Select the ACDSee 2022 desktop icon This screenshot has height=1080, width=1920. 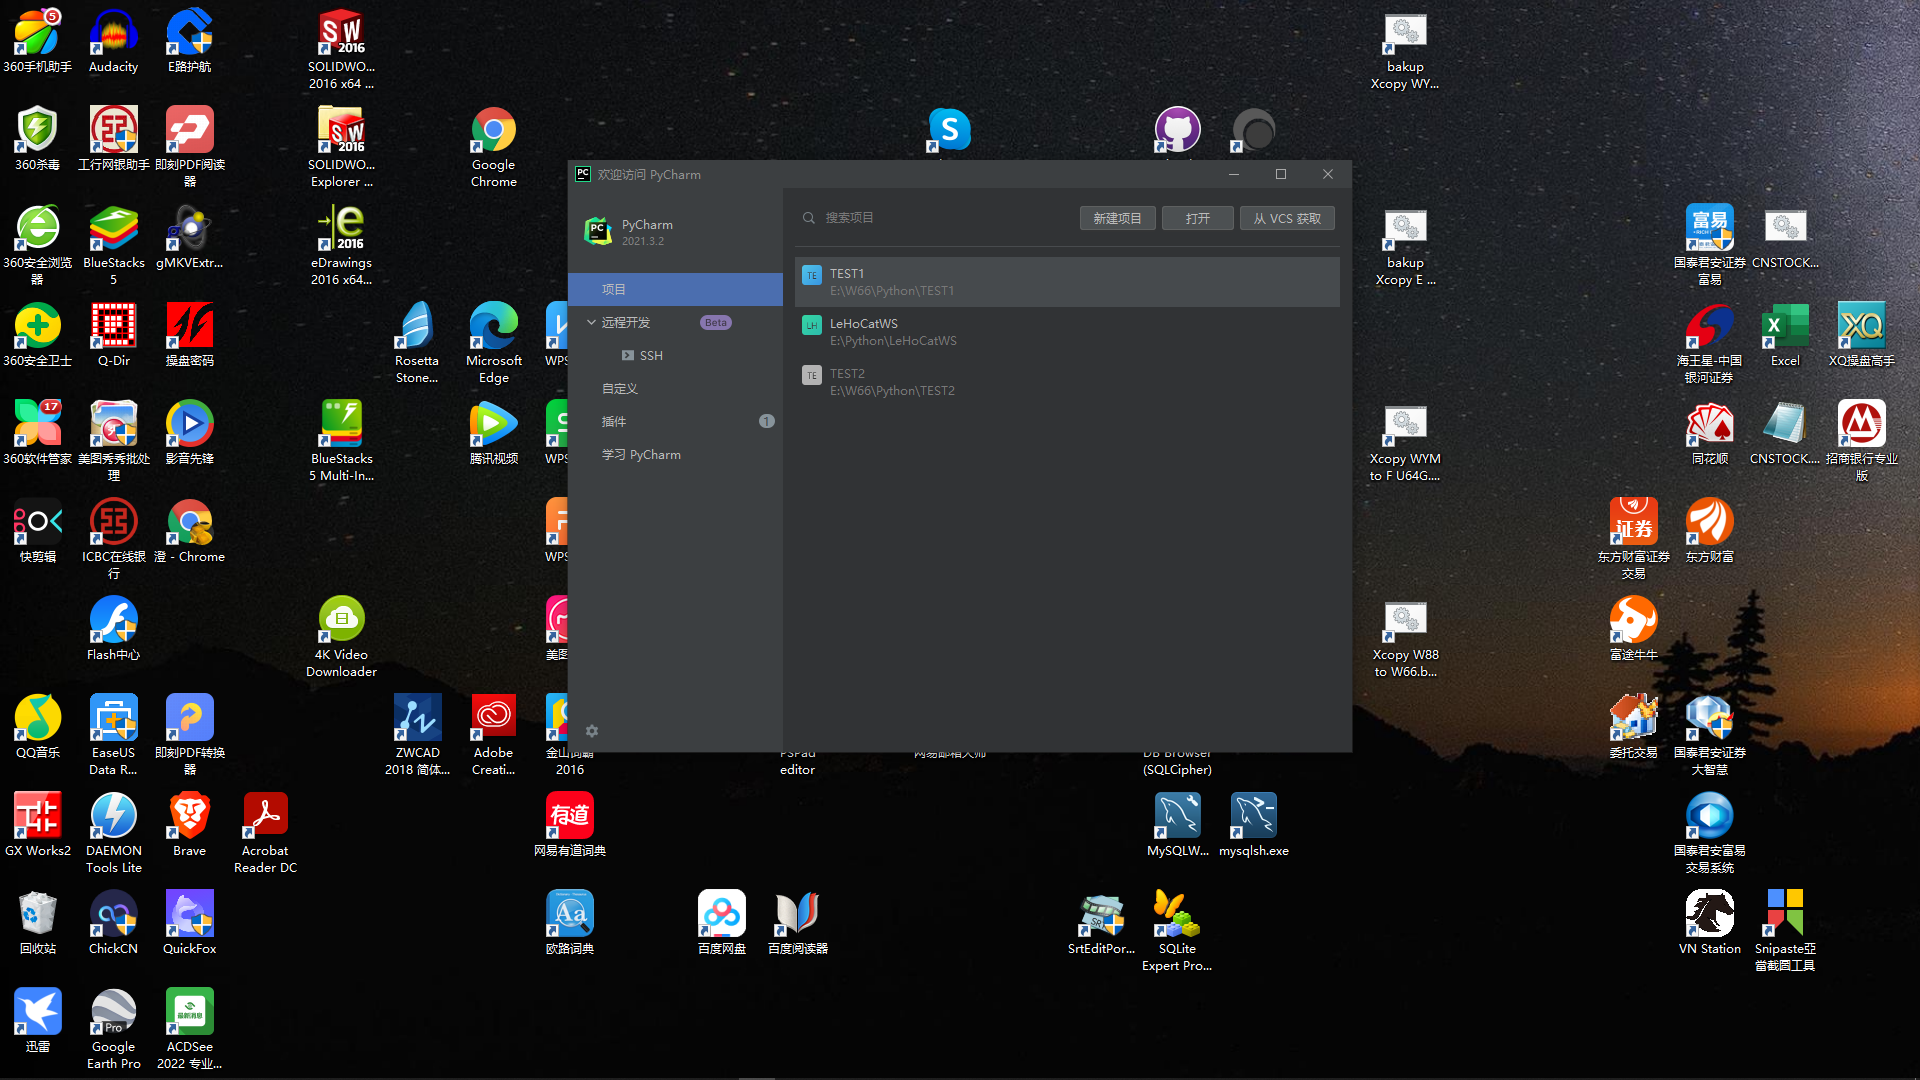[190, 1029]
